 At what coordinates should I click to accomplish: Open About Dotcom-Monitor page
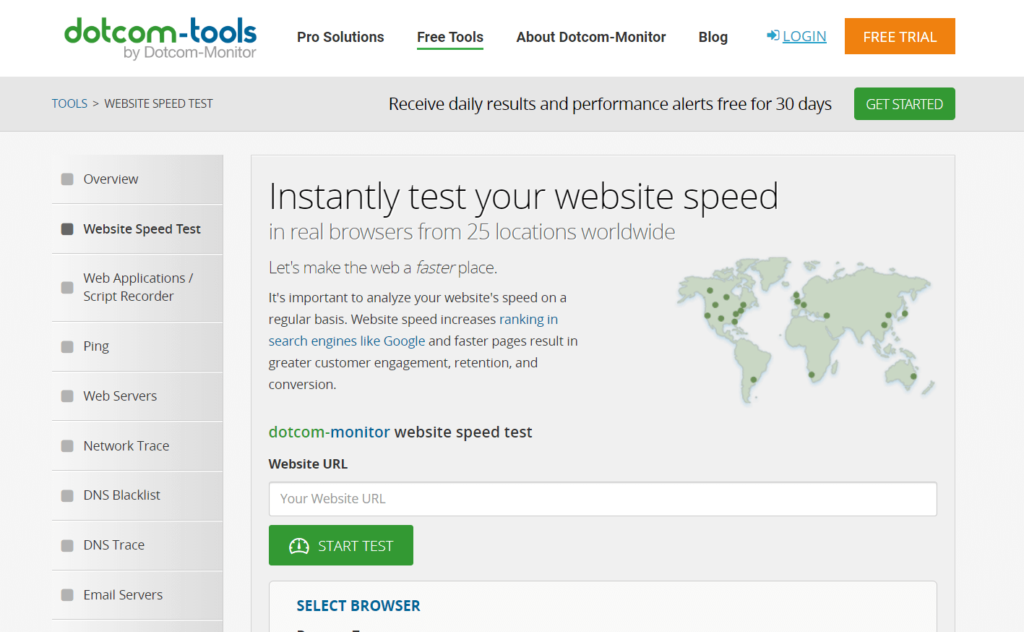(x=591, y=37)
